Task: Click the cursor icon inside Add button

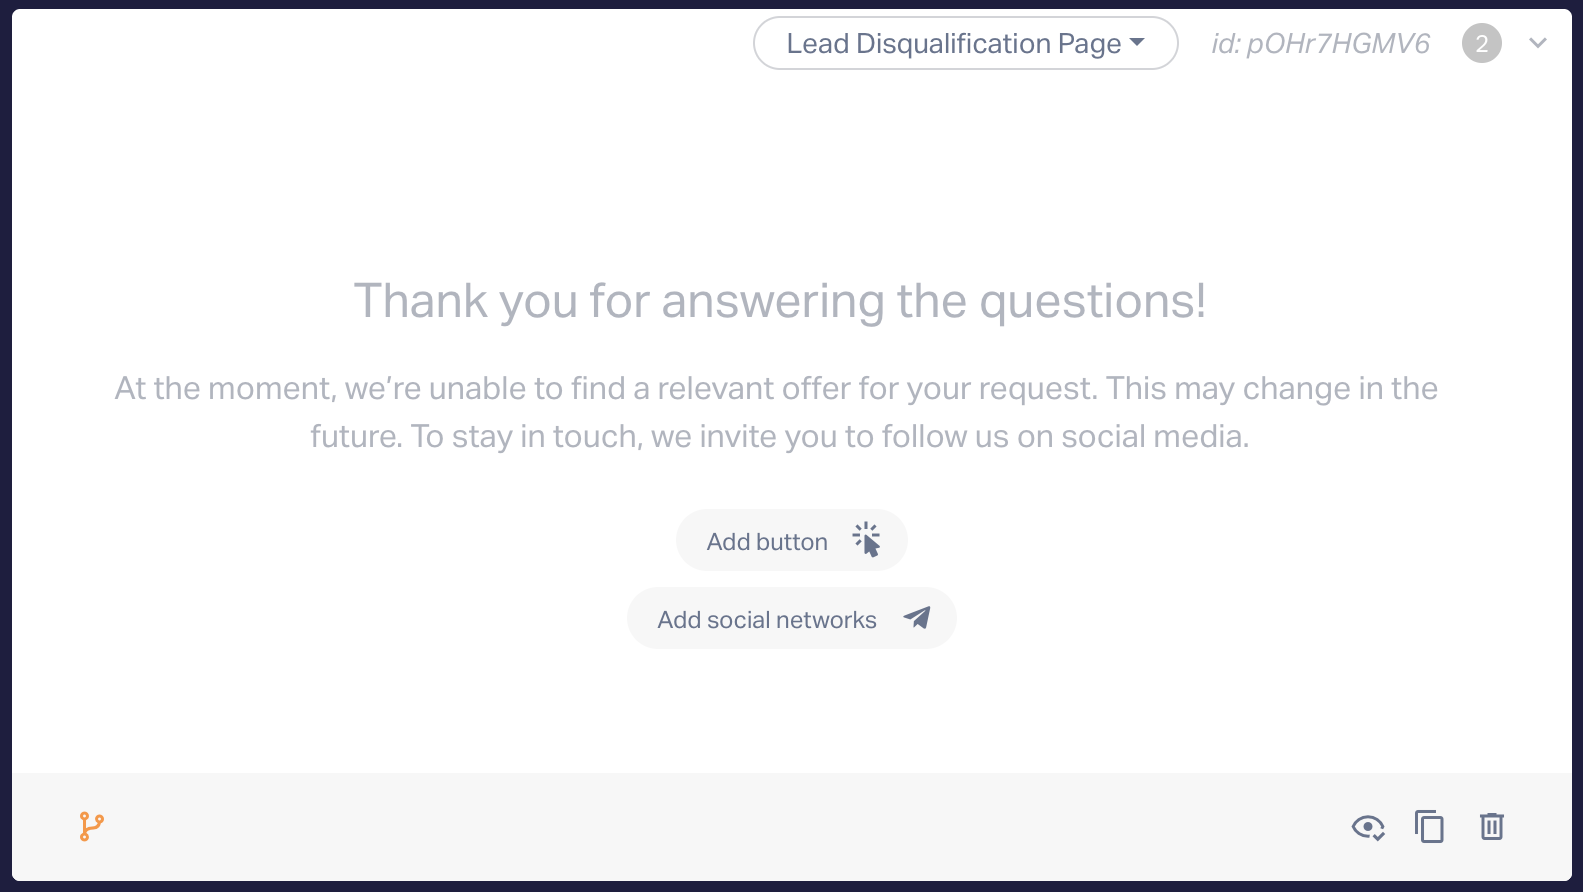Action: (866, 540)
